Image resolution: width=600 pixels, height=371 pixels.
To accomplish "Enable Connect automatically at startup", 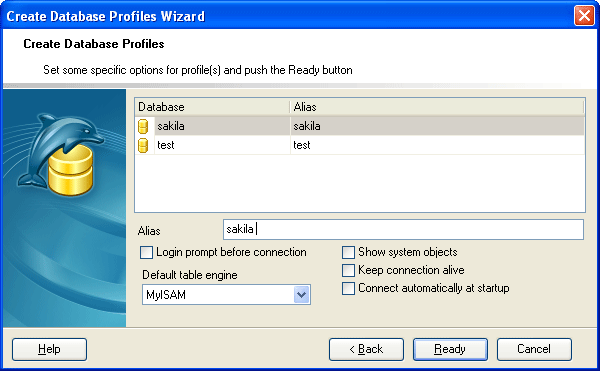I will coord(348,288).
